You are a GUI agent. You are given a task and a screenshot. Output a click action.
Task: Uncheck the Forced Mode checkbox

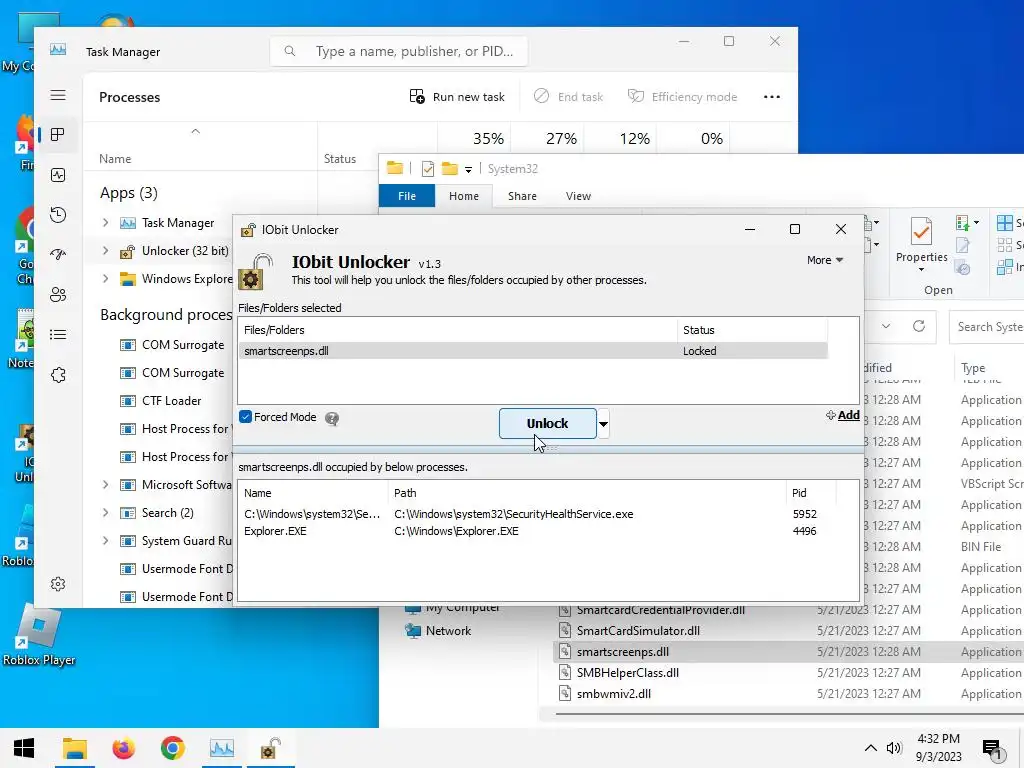[x=246, y=417]
